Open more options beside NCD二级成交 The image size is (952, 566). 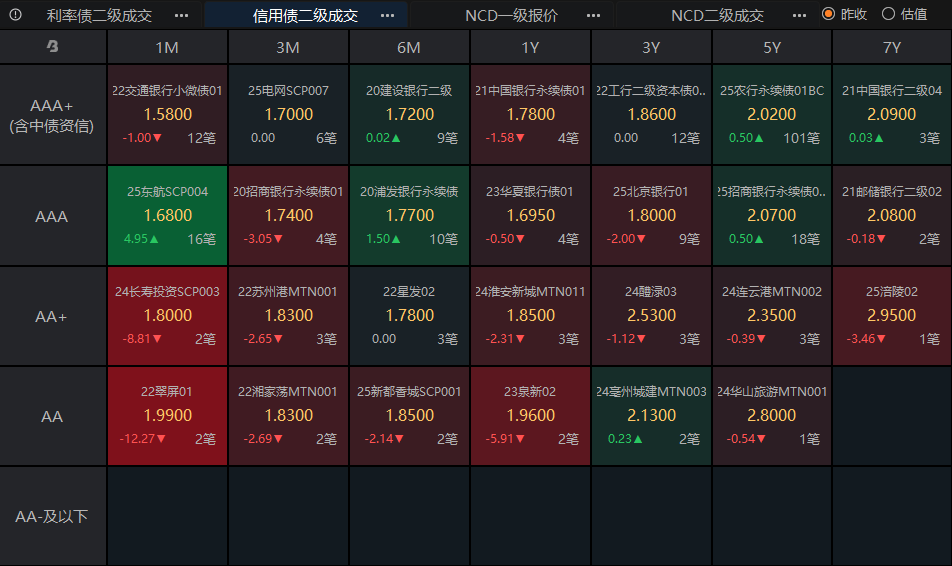click(x=800, y=15)
